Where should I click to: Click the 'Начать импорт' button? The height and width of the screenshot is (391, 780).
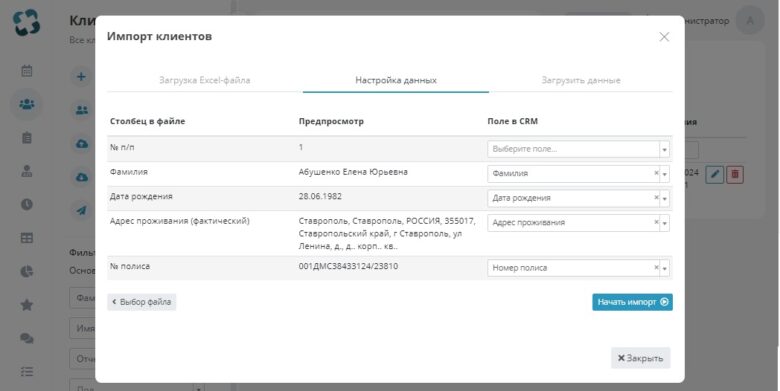coord(632,302)
